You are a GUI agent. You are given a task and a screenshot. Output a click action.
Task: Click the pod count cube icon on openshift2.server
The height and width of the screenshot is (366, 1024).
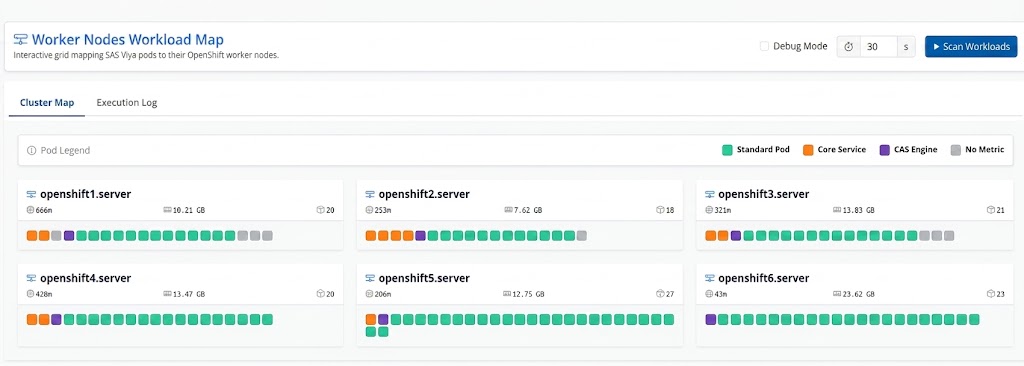click(660, 210)
